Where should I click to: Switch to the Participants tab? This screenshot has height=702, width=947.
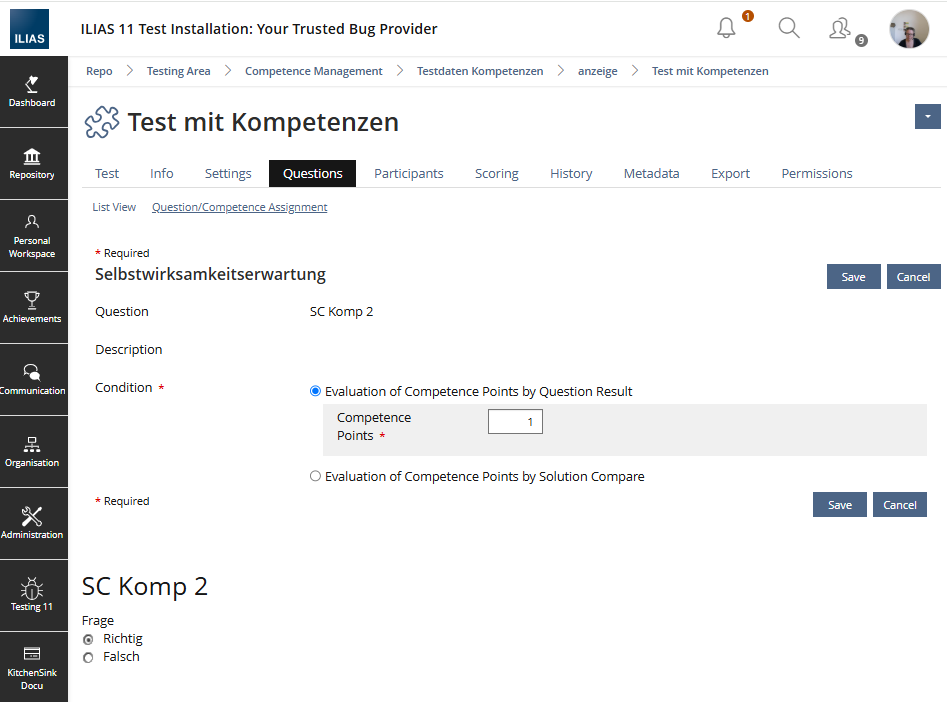pyautogui.click(x=409, y=173)
